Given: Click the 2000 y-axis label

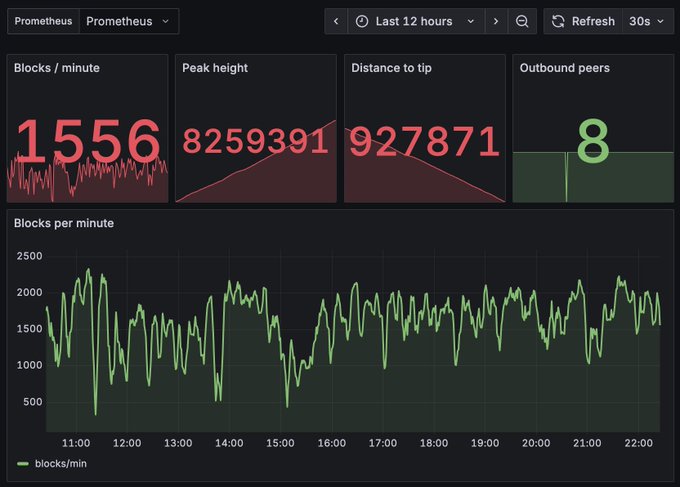Looking at the screenshot, I should (x=29, y=292).
